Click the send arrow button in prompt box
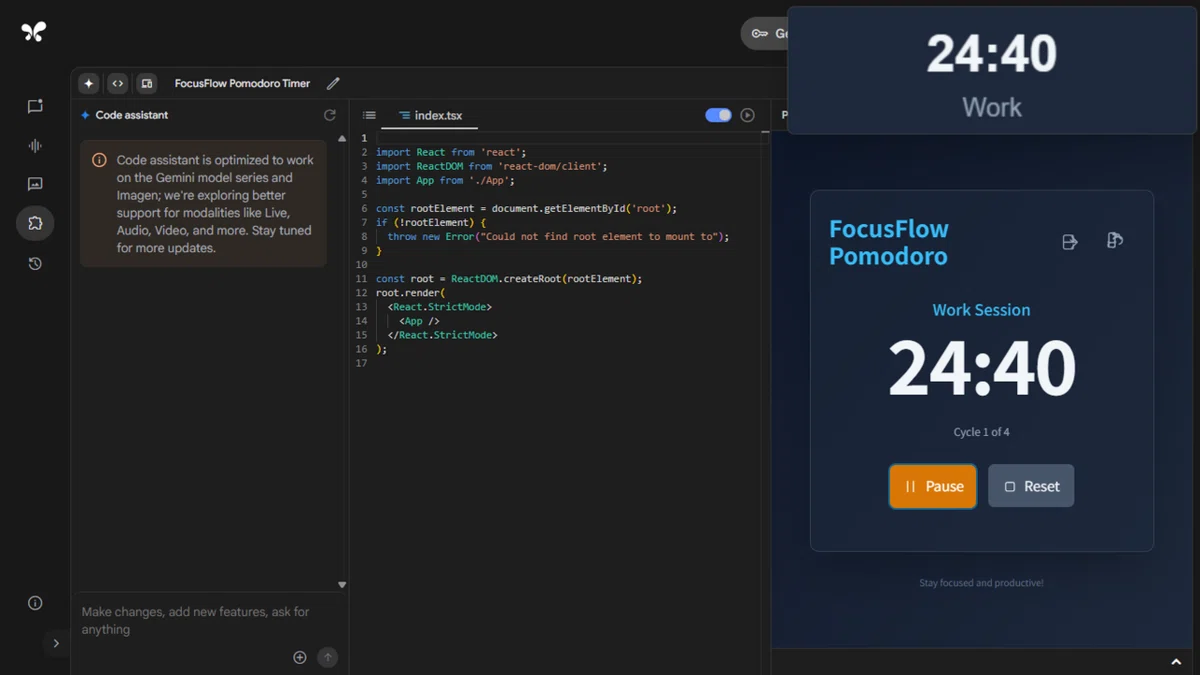Screen dimensions: 1200x675 tap(328, 657)
